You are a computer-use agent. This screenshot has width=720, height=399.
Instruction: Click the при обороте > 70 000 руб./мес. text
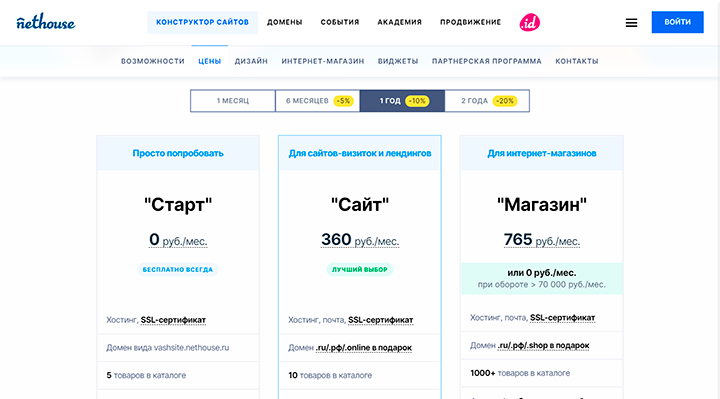coord(542,285)
